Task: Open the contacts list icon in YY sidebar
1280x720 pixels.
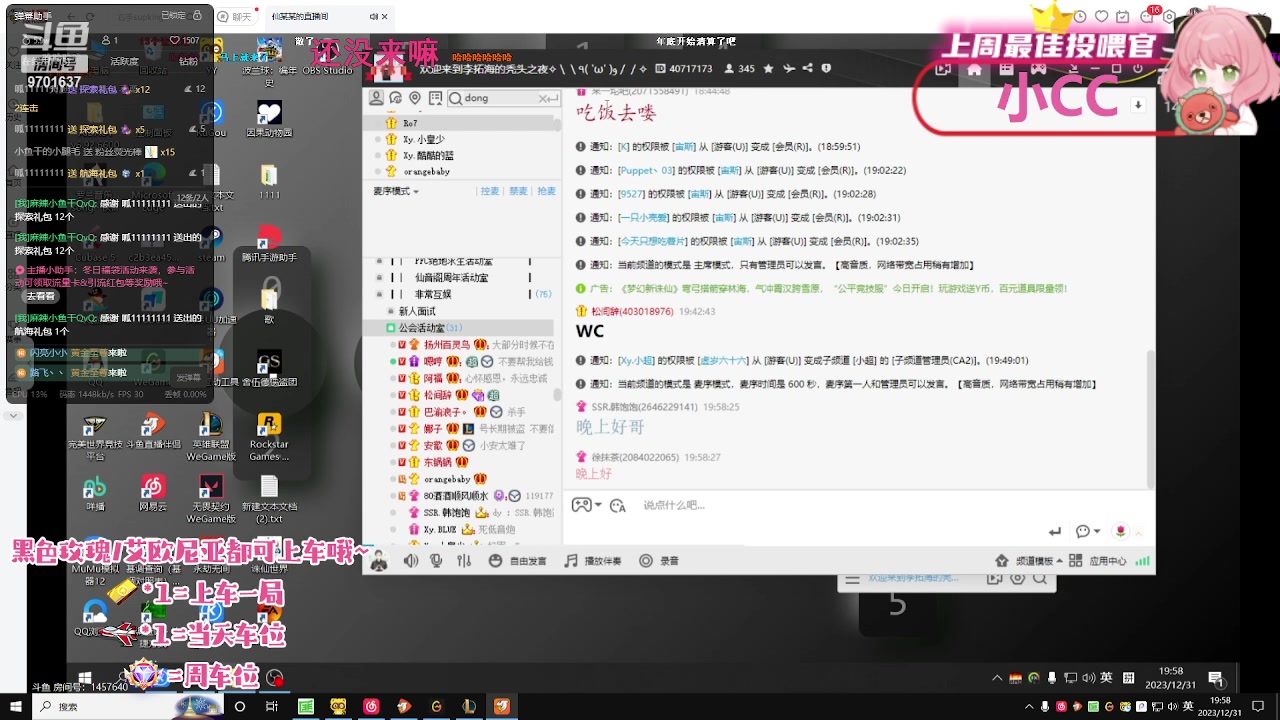Action: [377, 98]
